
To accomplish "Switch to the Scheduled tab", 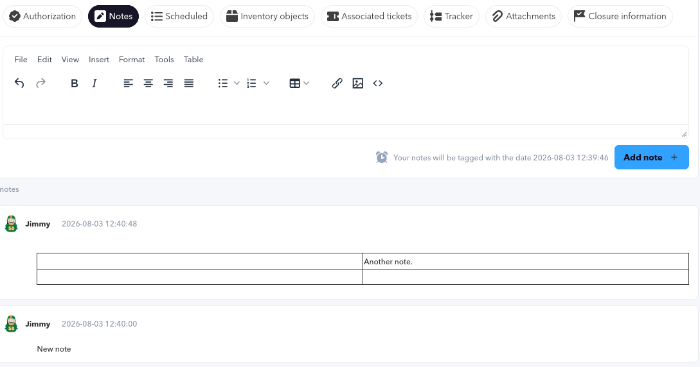I will 179,16.
